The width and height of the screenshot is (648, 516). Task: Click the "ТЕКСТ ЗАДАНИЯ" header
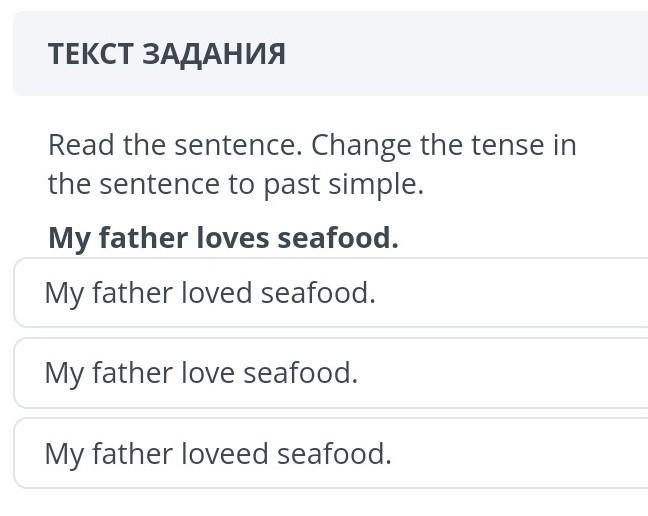tap(166, 54)
